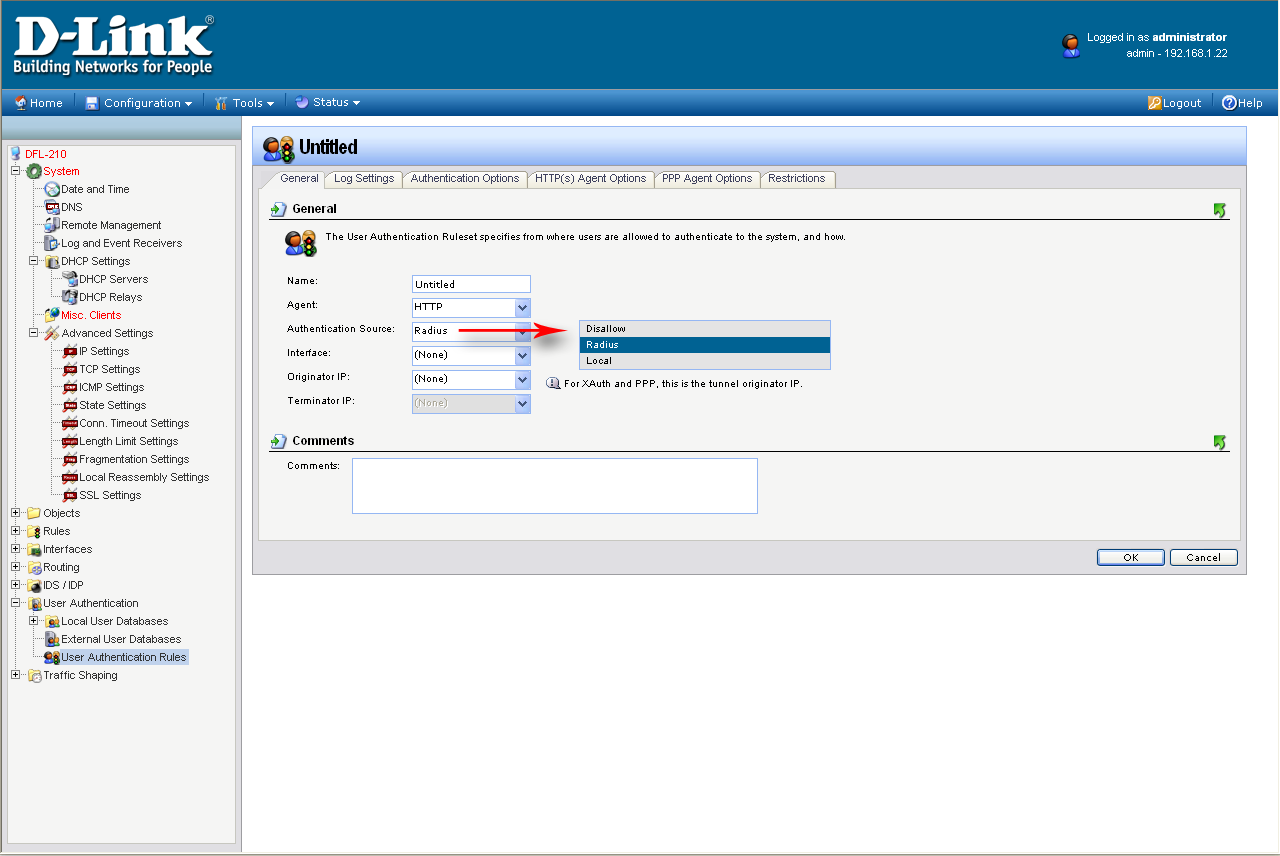Open the Authentication Source dropdown showing Radius
This screenshot has width=1280, height=856.
[x=471, y=331]
